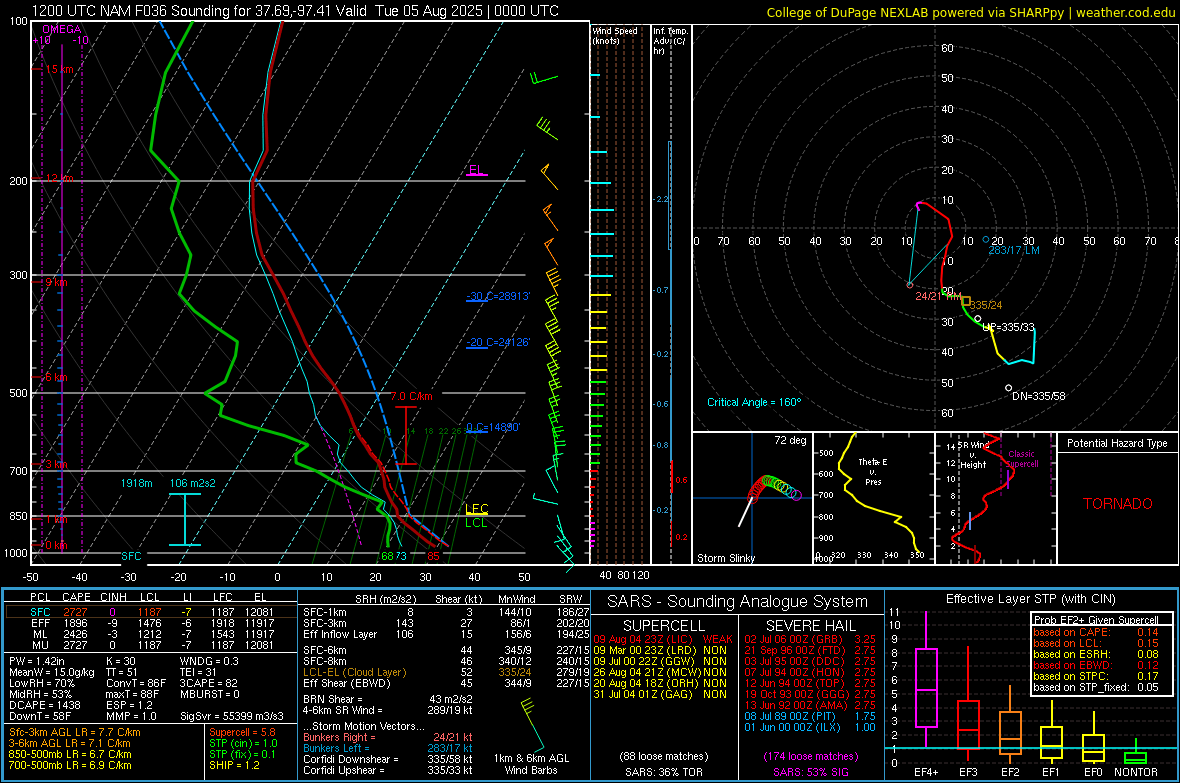Select the 08 Jul 89 00Z (PIT) hail analogue
Viewport: 1180px width, 783px height.
pos(810,716)
